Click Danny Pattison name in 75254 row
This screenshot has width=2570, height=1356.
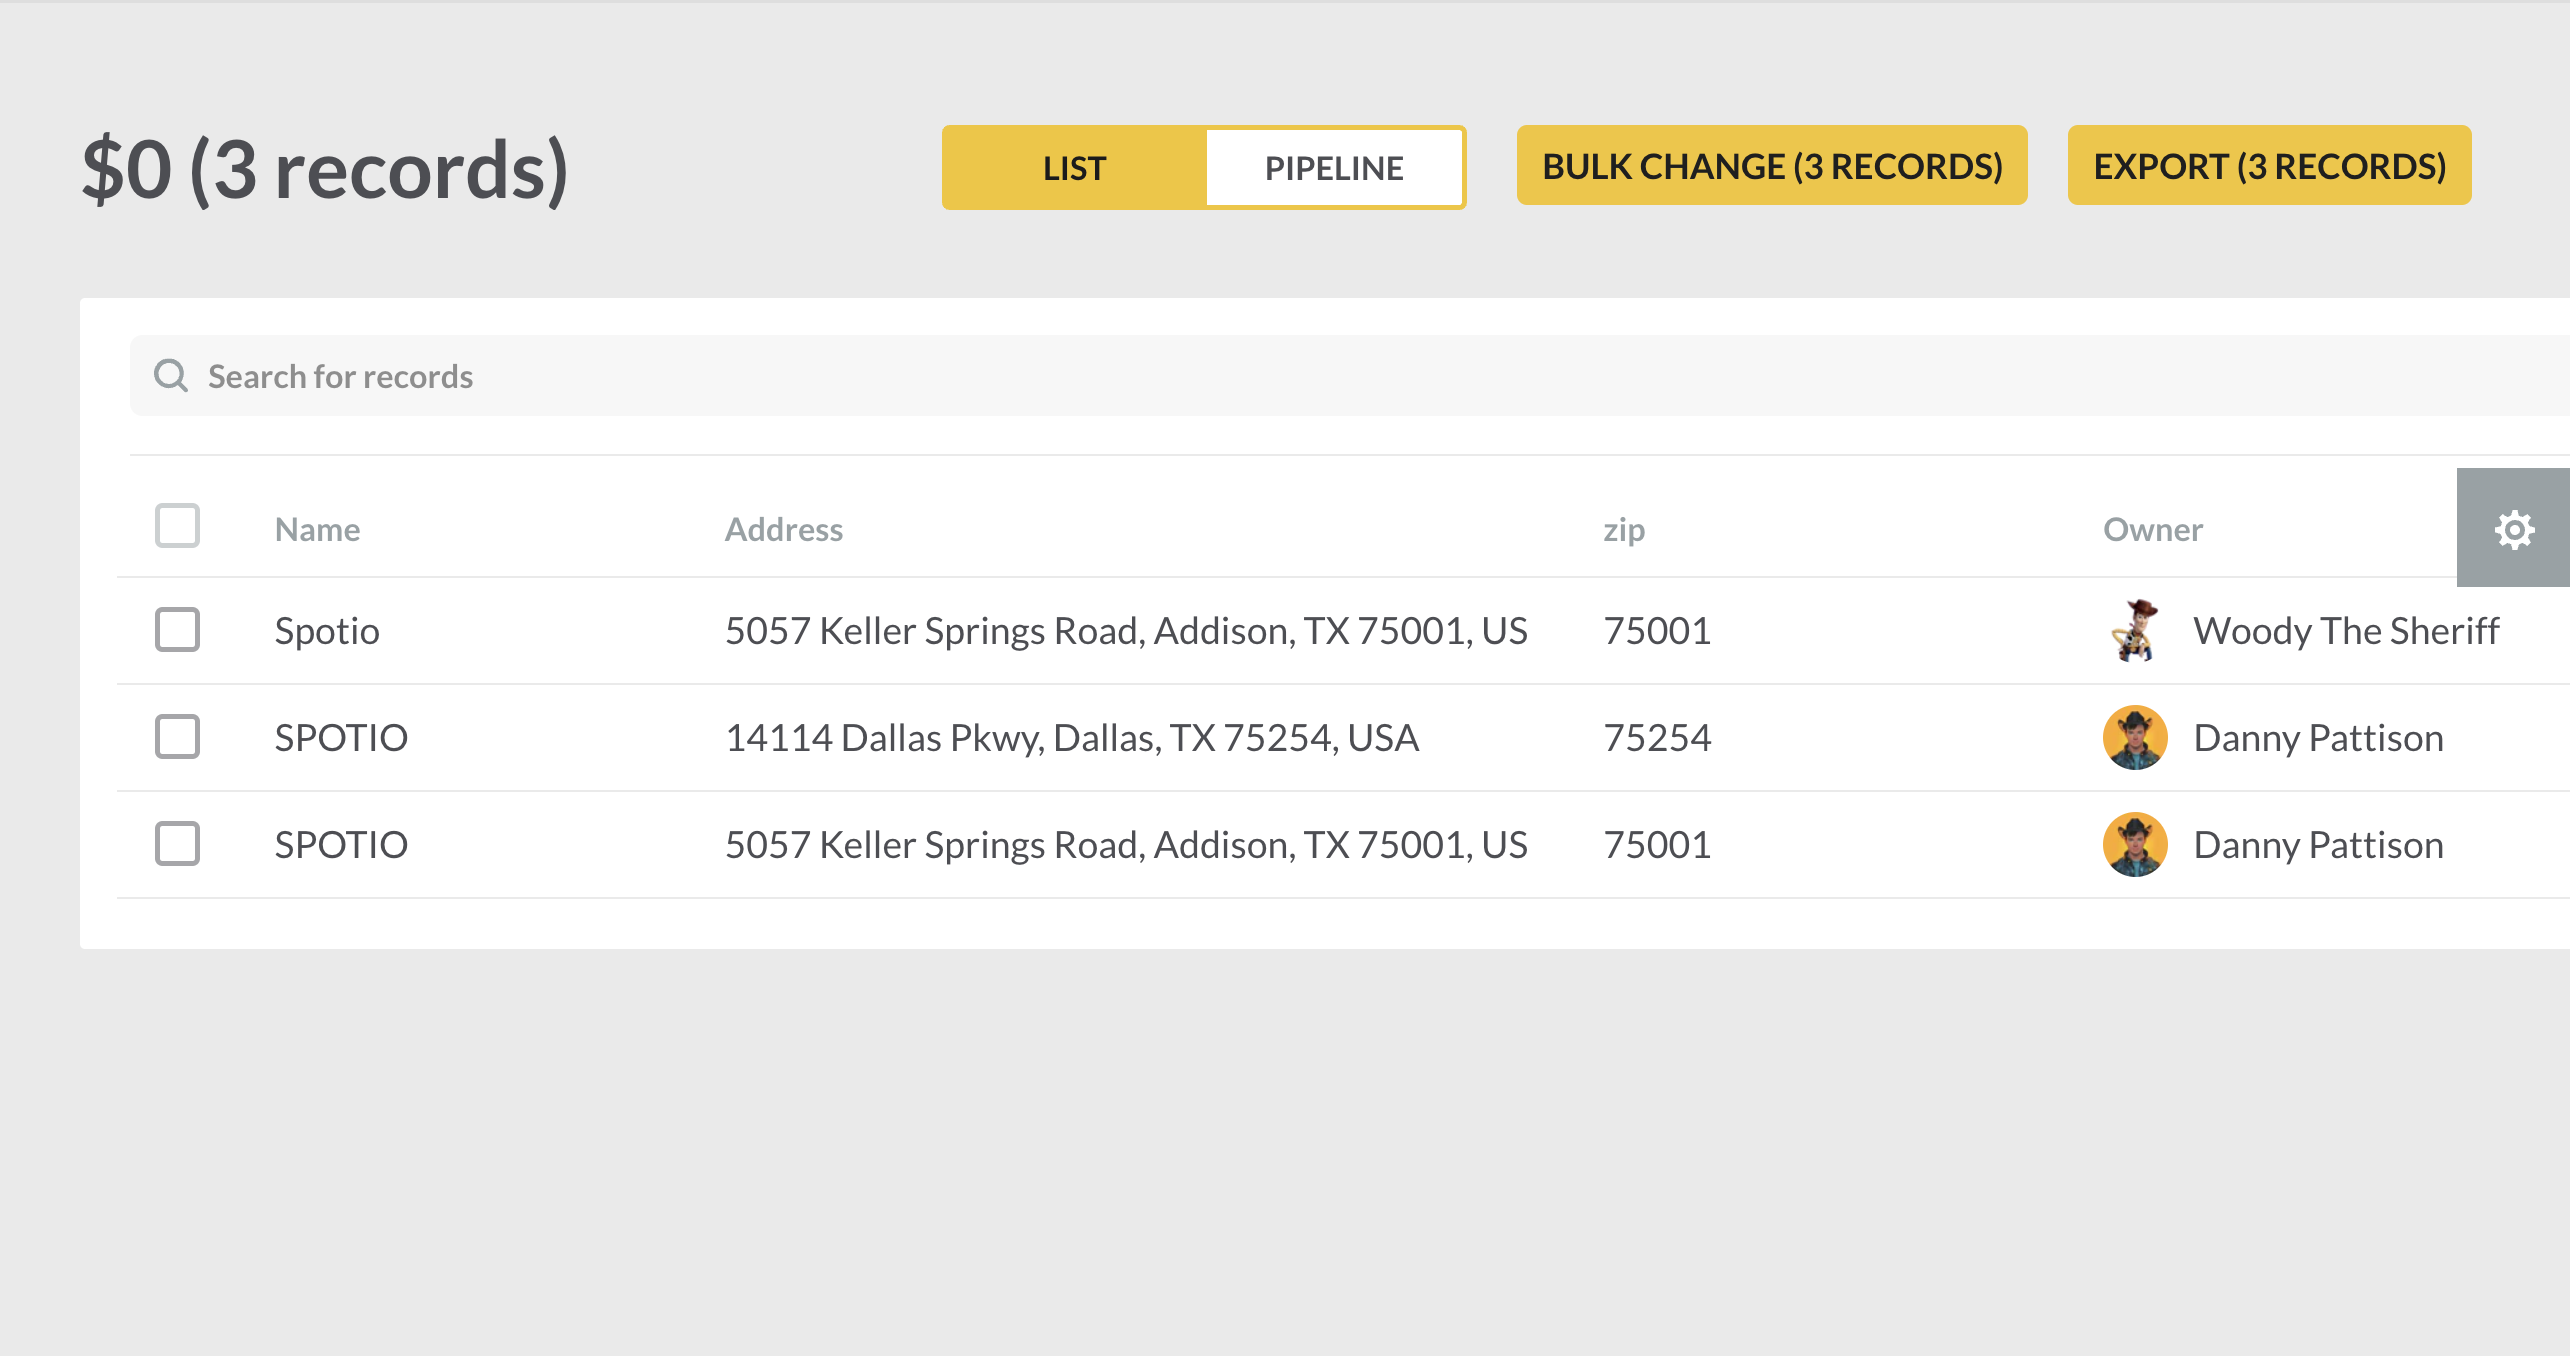[2318, 738]
